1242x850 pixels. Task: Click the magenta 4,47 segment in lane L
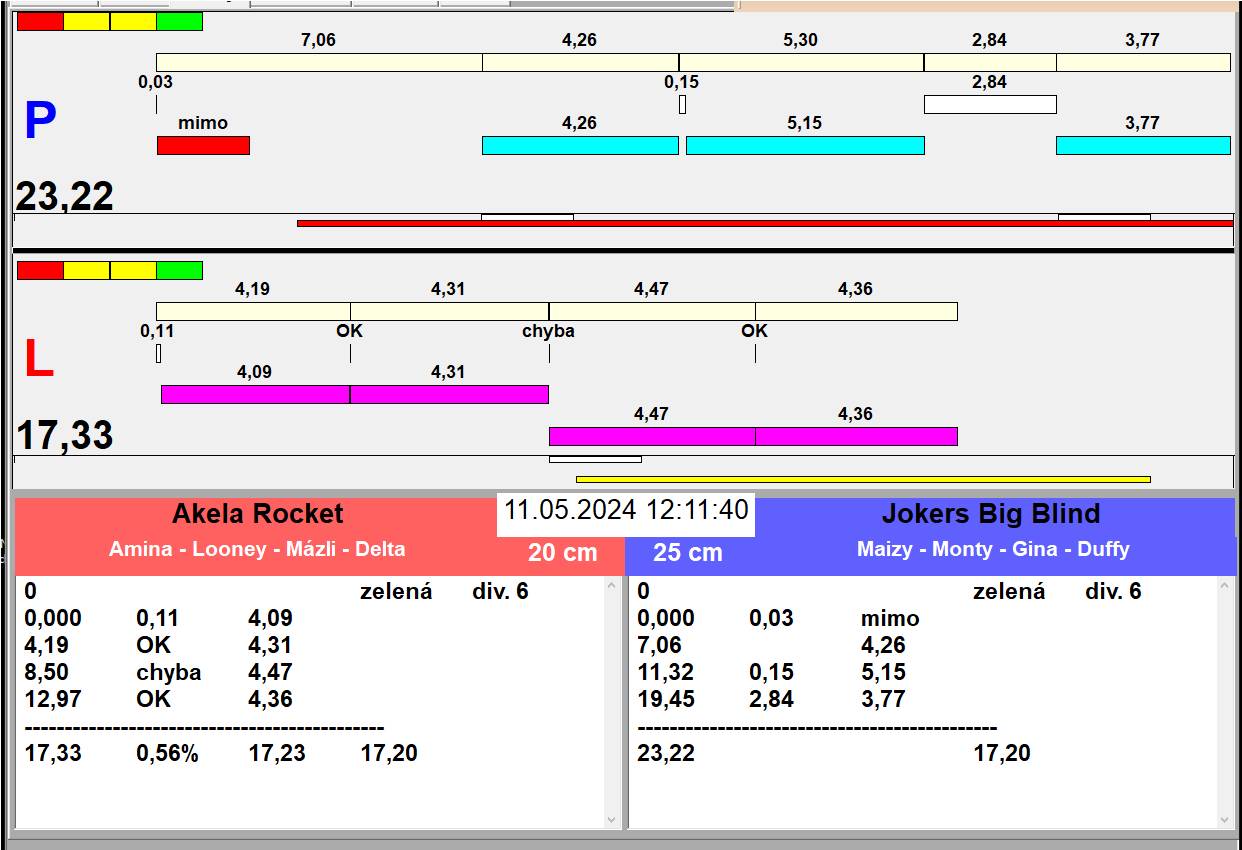652,436
